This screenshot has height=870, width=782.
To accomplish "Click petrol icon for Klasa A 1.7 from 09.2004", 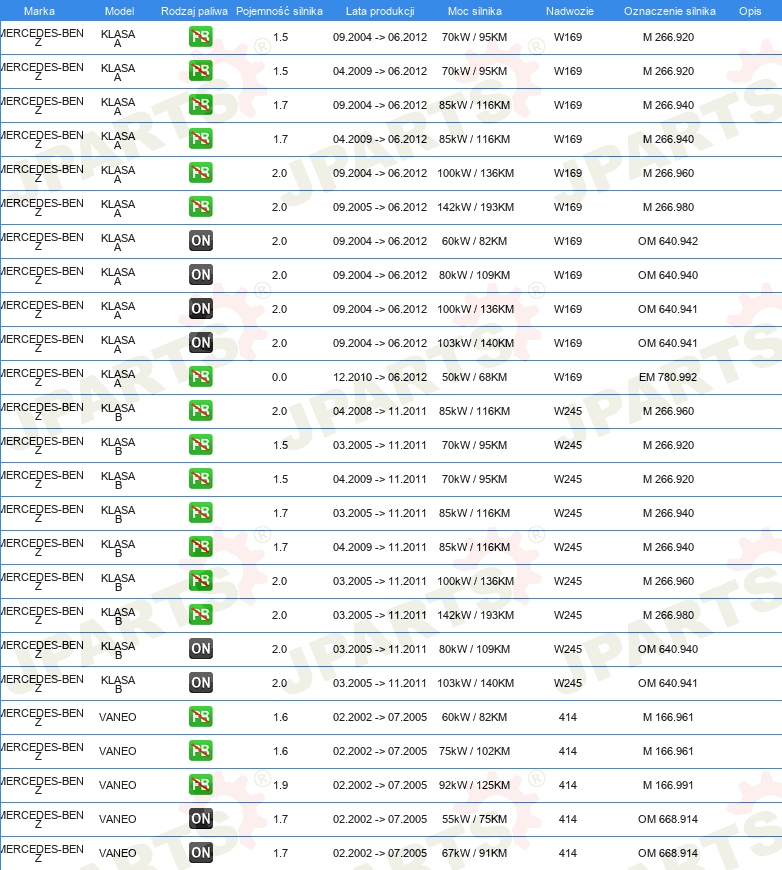I will point(200,105).
